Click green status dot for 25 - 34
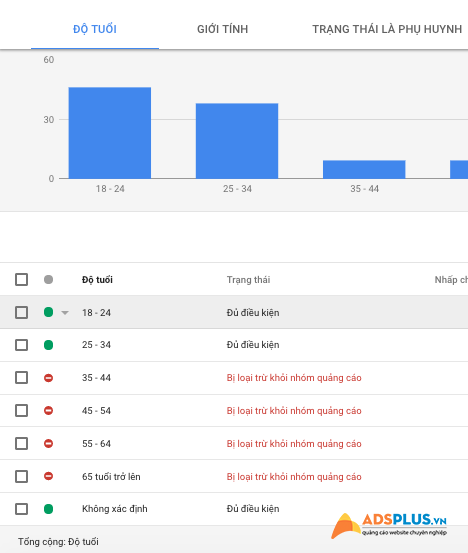 pos(48,345)
